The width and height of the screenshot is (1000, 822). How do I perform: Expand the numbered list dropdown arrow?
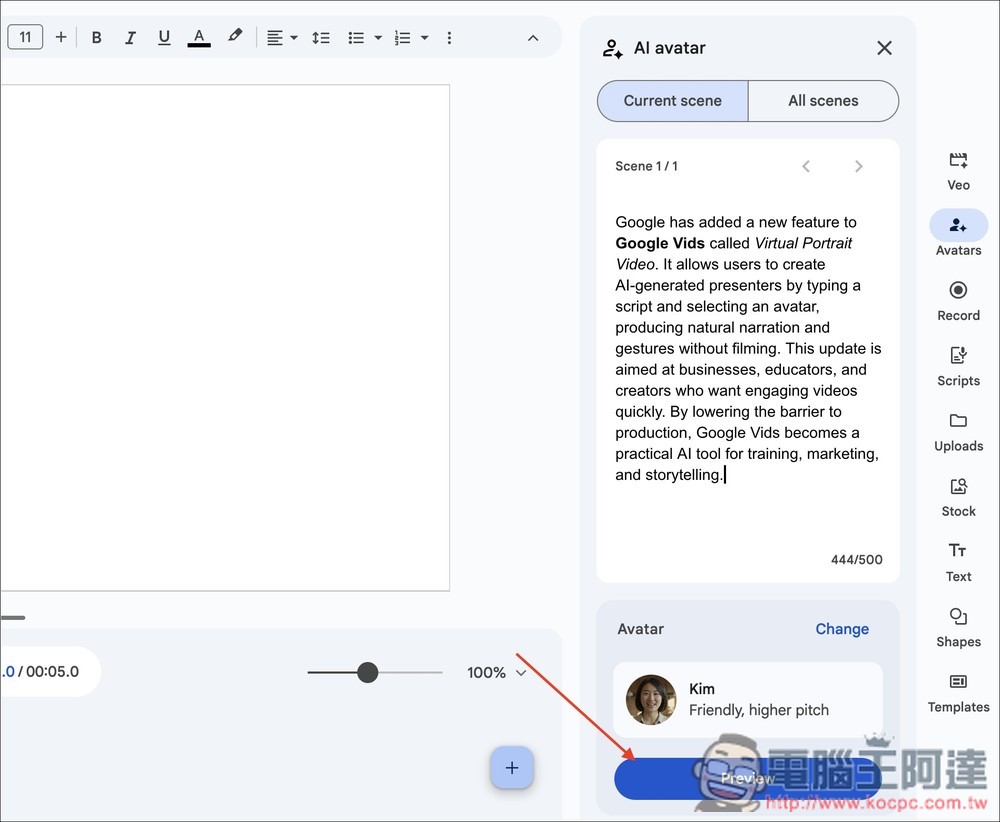pos(425,38)
